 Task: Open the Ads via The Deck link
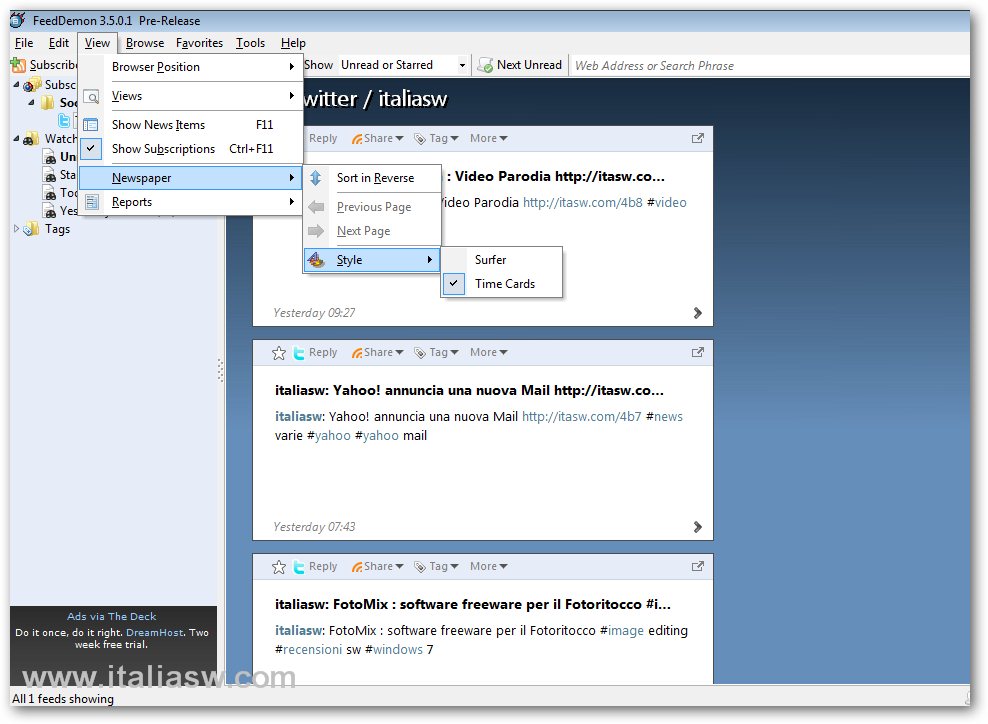coord(112,616)
